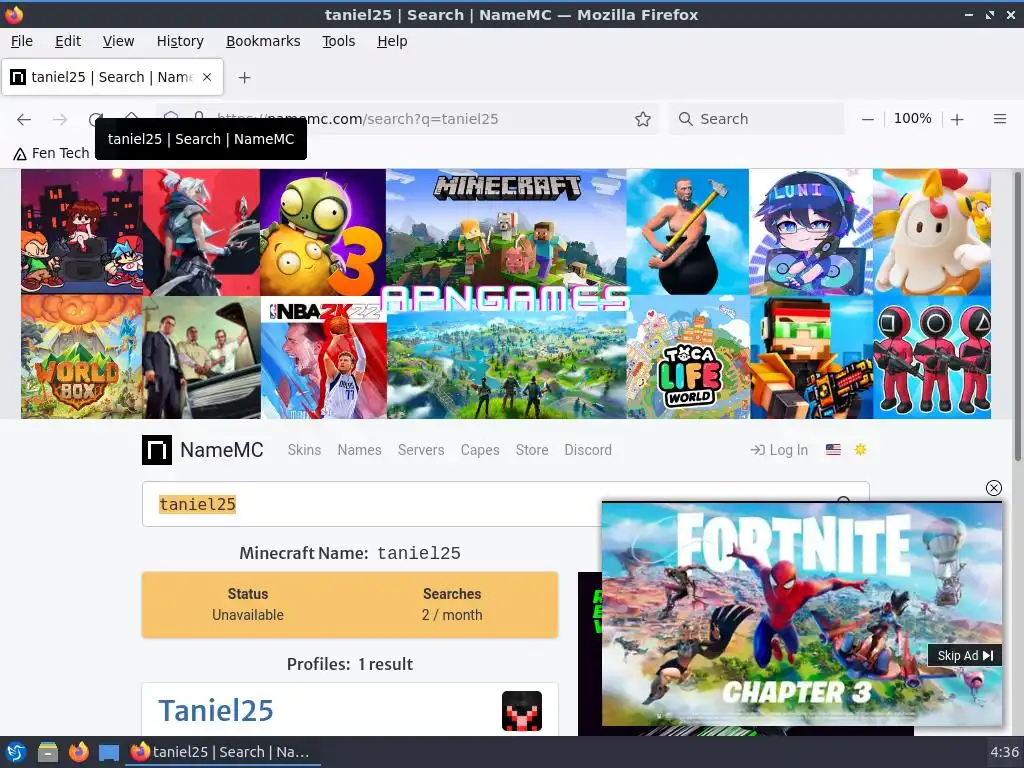Open the History menu
This screenshot has height=768, width=1024.
tap(180, 41)
